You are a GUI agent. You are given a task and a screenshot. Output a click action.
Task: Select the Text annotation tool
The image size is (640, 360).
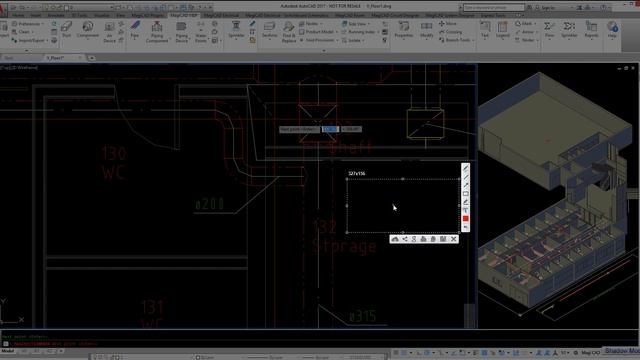coord(485,29)
